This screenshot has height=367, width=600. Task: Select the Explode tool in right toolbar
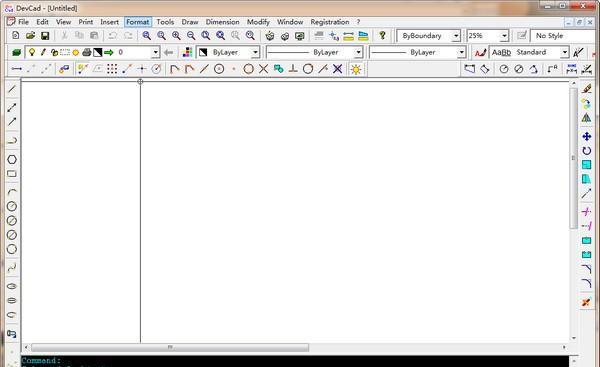[587, 302]
